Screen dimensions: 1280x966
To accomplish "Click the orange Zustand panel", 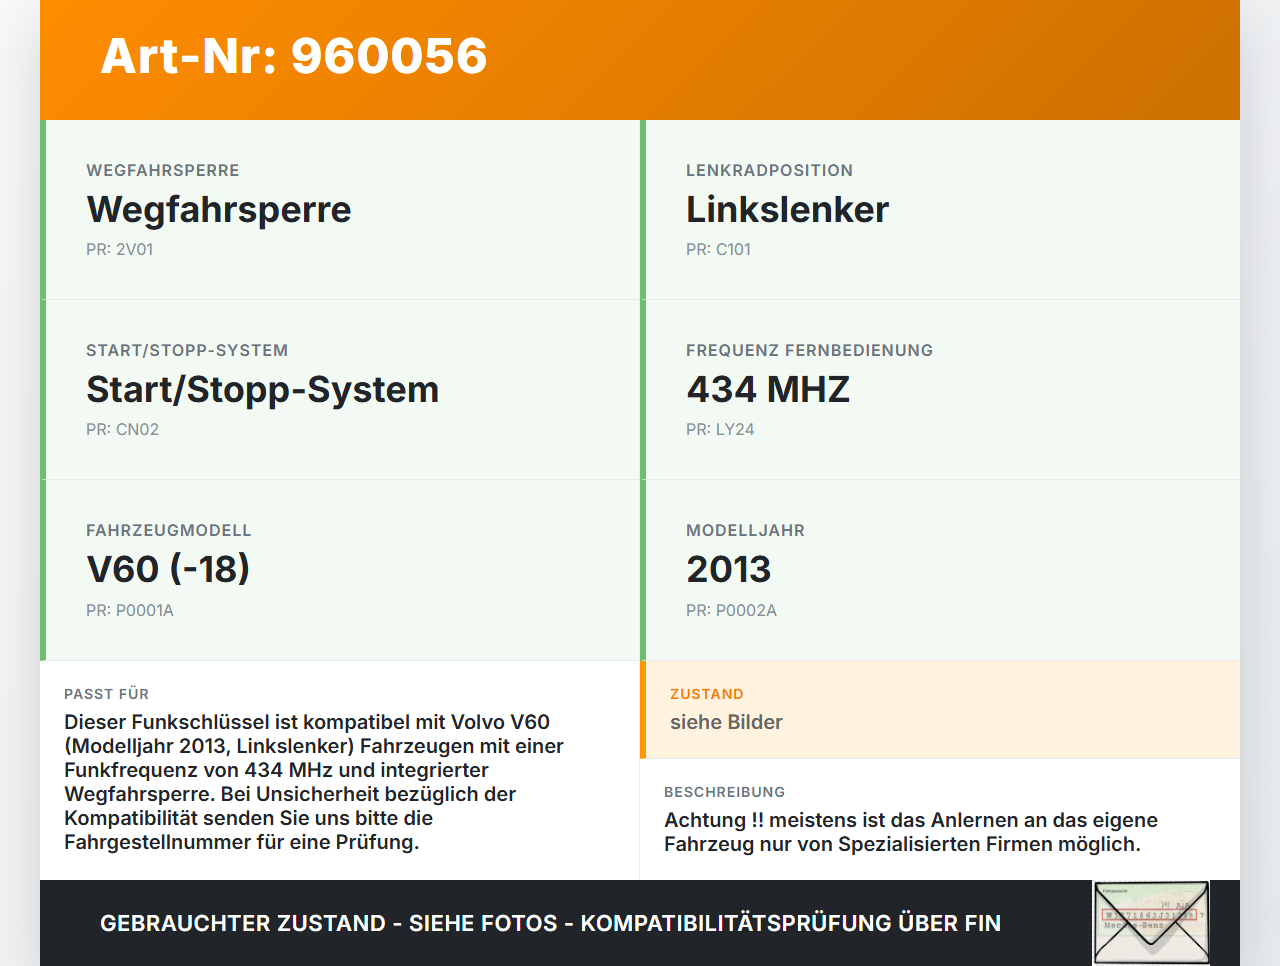I will pos(940,710).
